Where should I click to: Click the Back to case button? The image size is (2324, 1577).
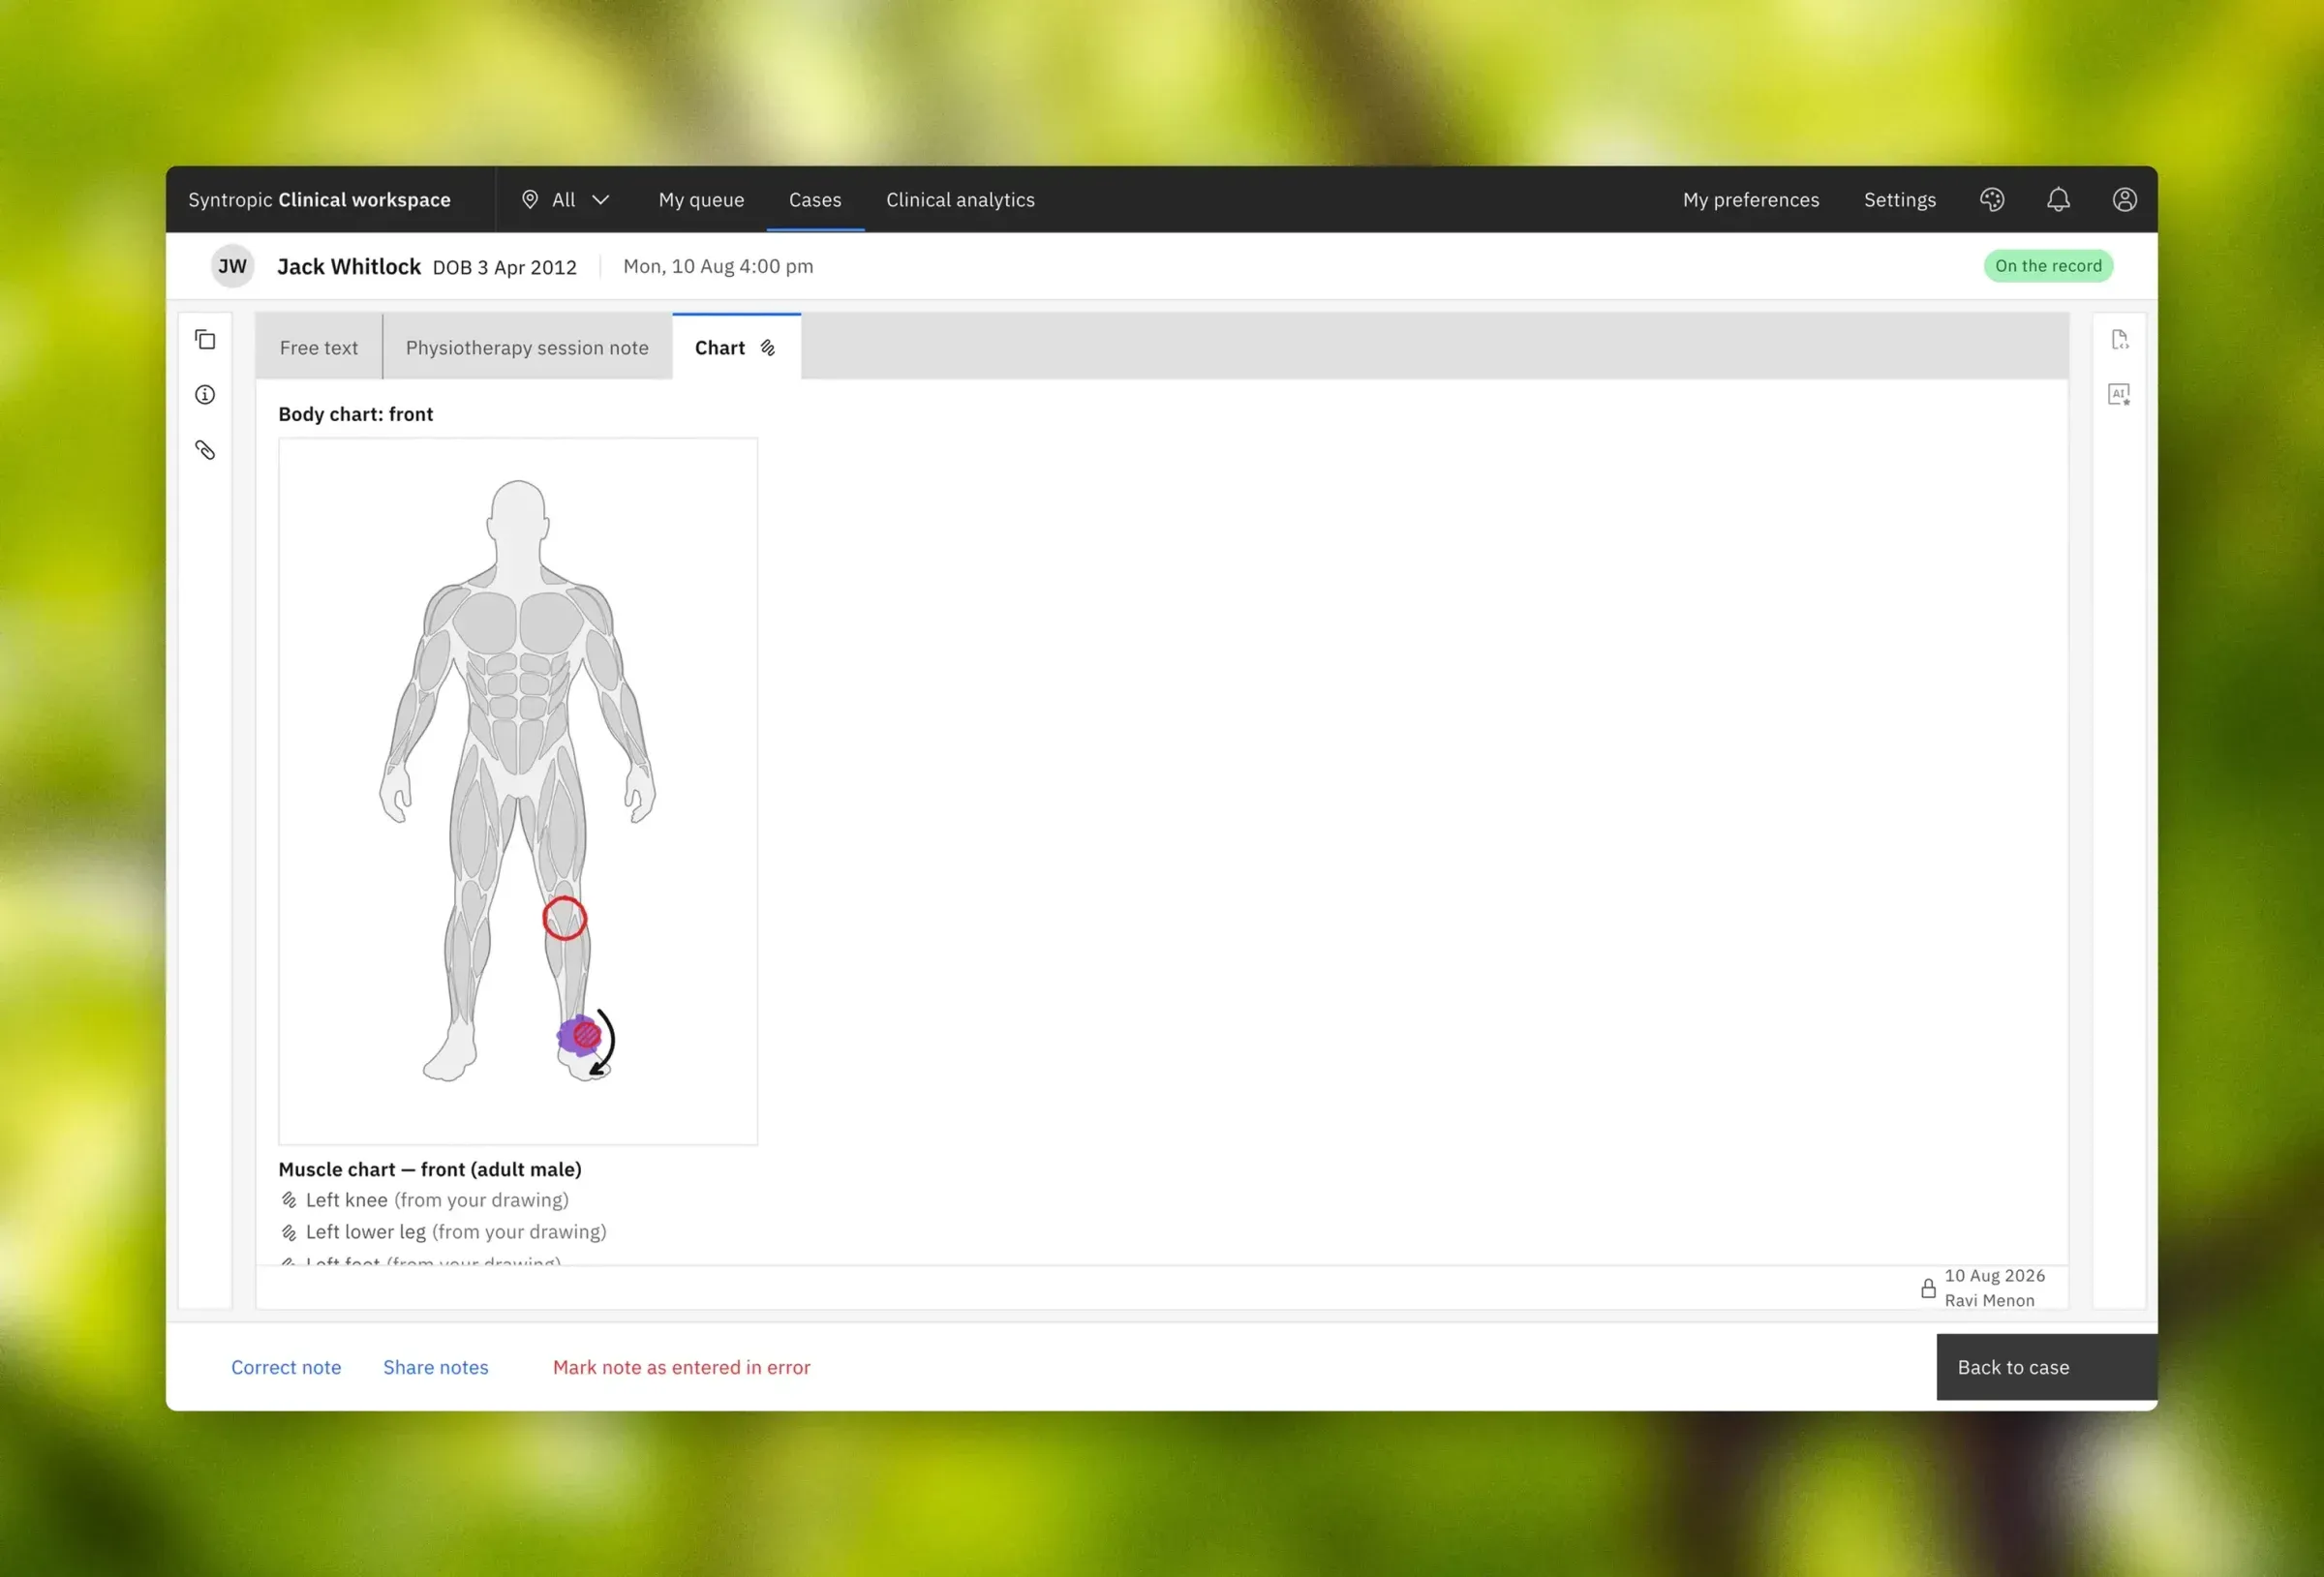coord(2046,1367)
